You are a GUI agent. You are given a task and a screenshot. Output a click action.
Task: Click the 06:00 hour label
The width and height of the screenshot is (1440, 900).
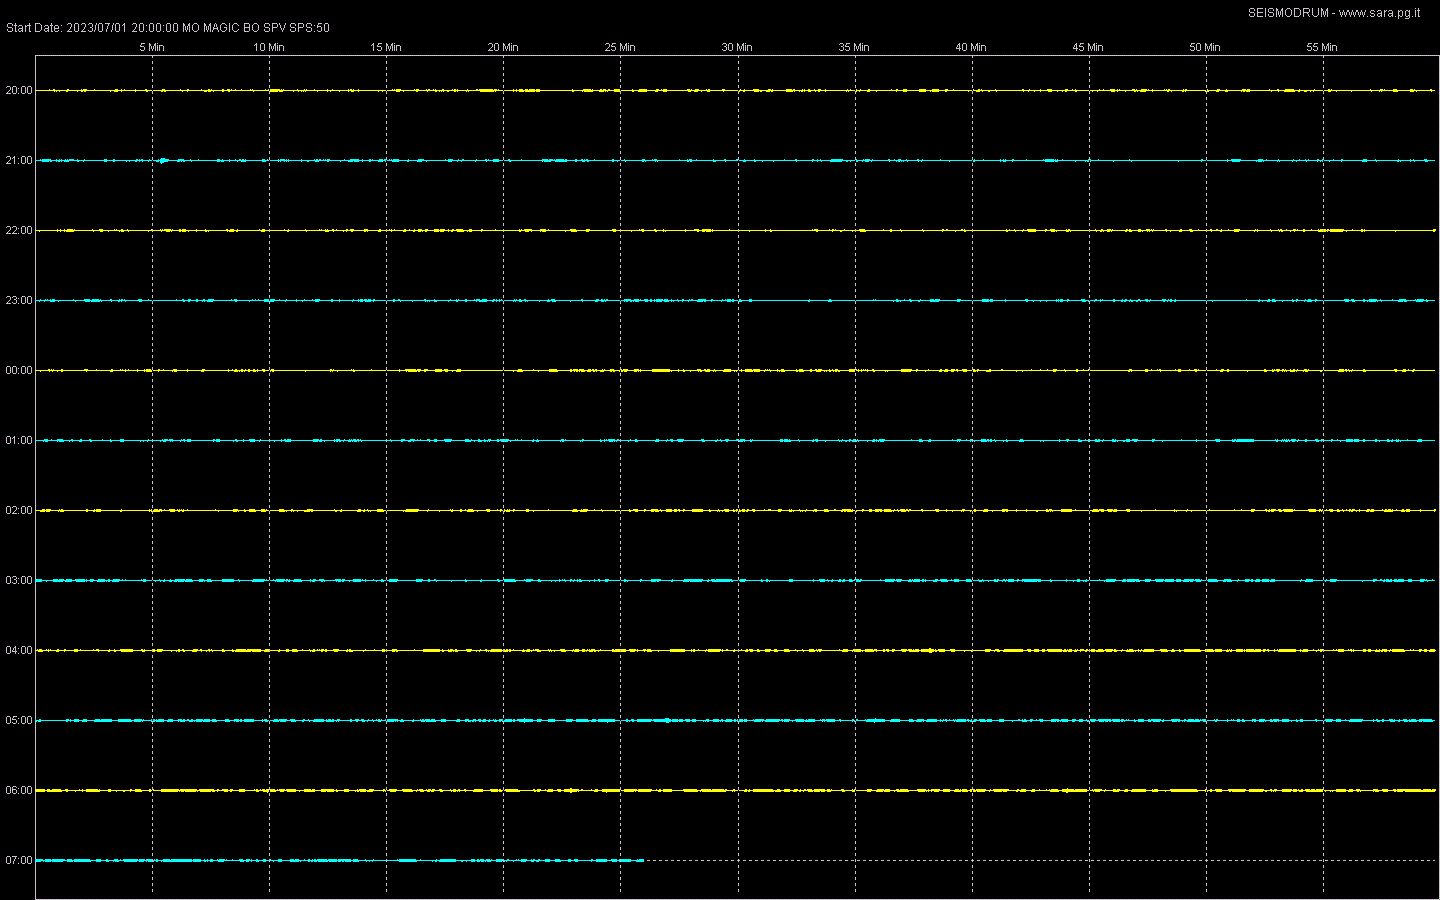click(19, 790)
